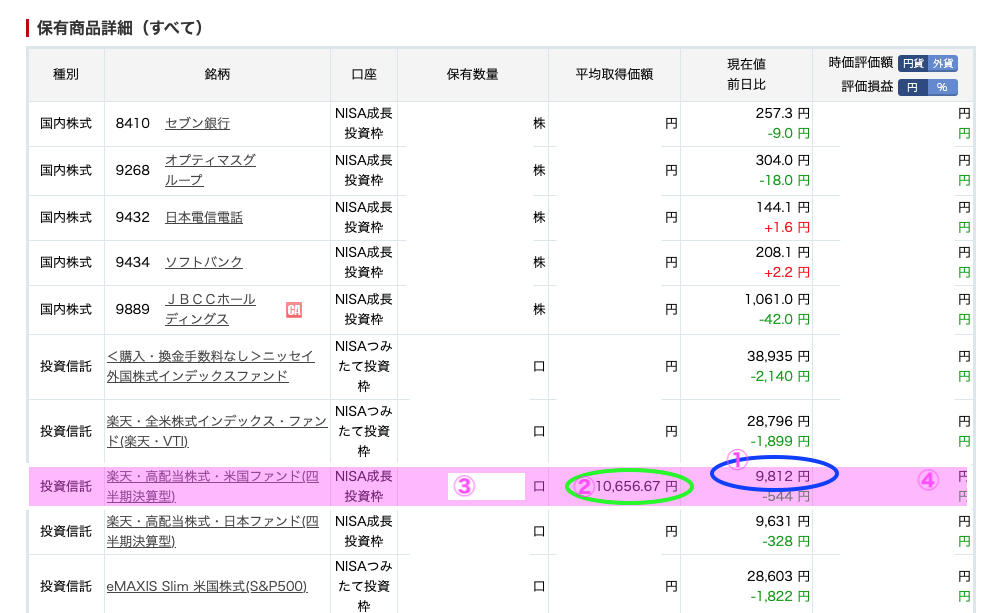
Task: Click the 保有数量 column header
Action: coord(473,74)
